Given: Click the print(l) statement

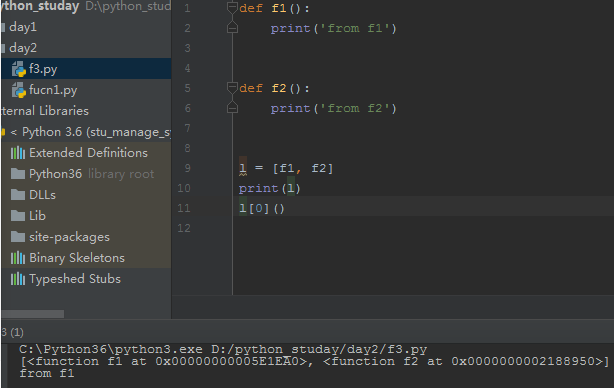Looking at the screenshot, I should click(269, 189).
